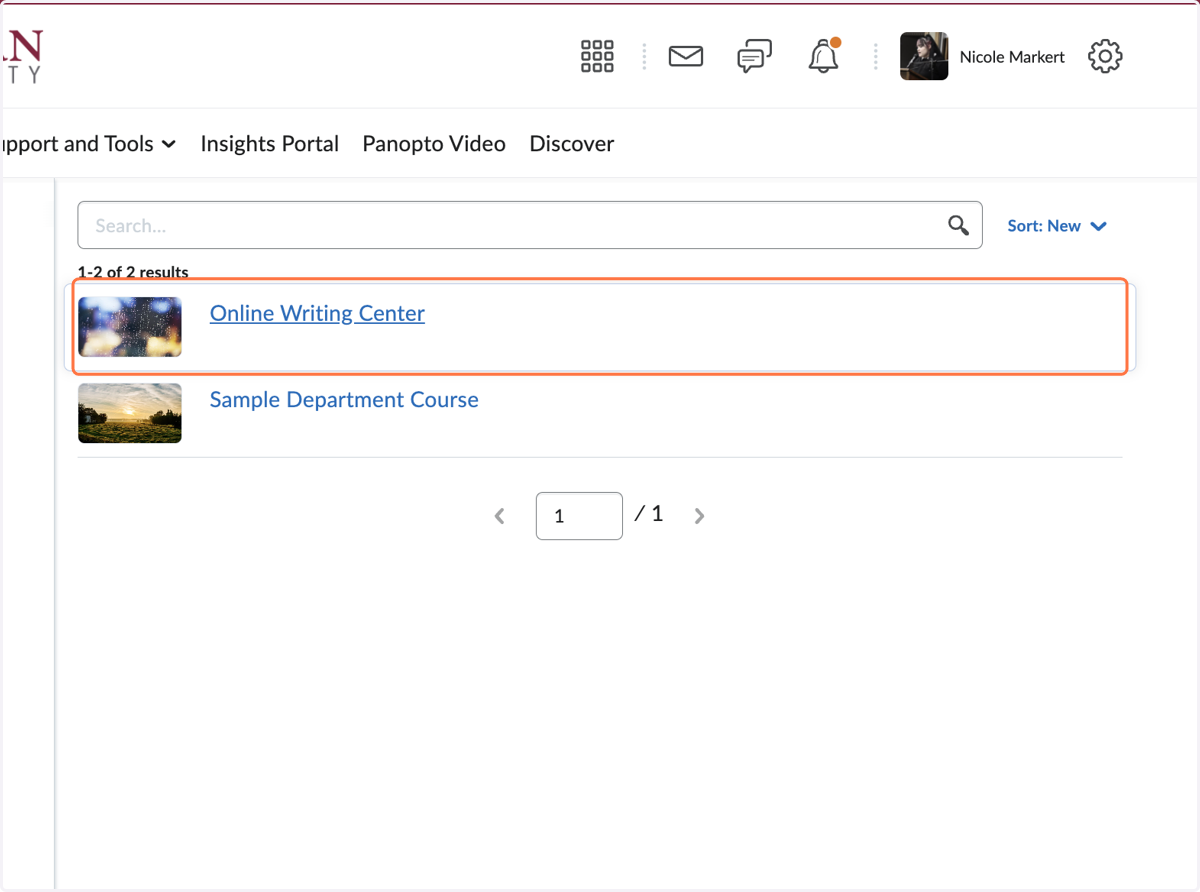Open the Panopto Video nav item
The image size is (1200, 892).
[434, 144]
